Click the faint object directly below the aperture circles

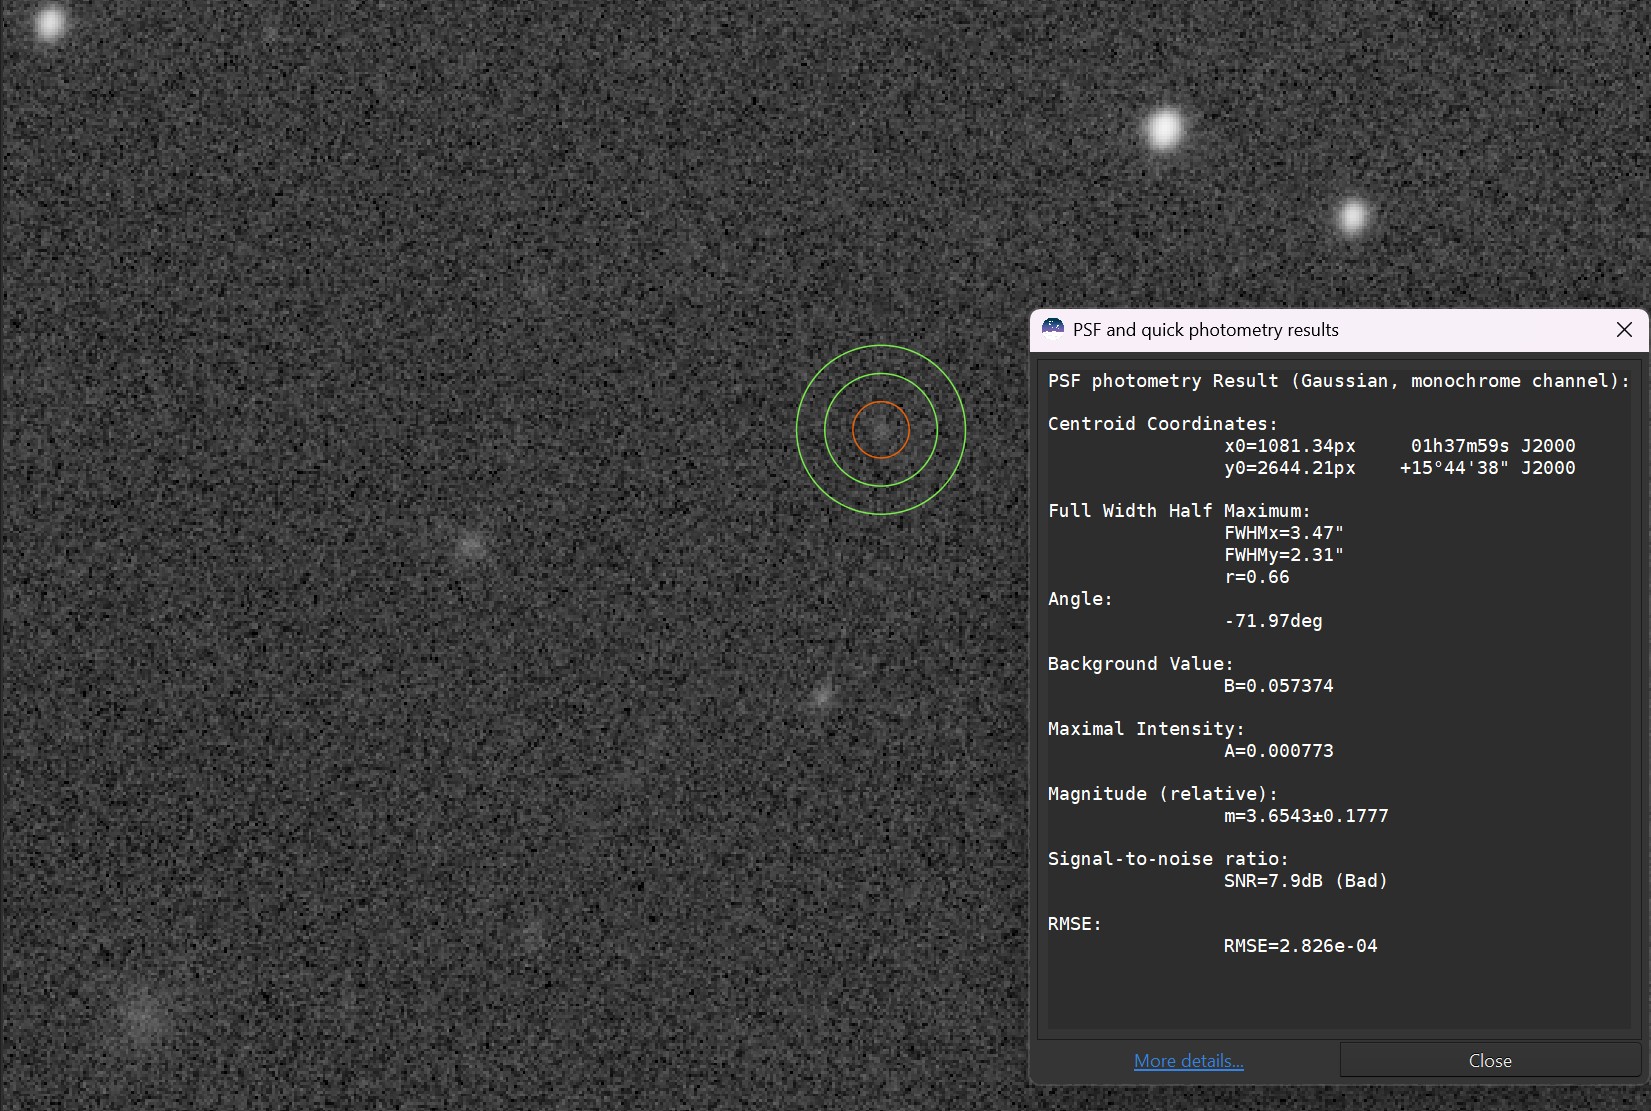822,694
